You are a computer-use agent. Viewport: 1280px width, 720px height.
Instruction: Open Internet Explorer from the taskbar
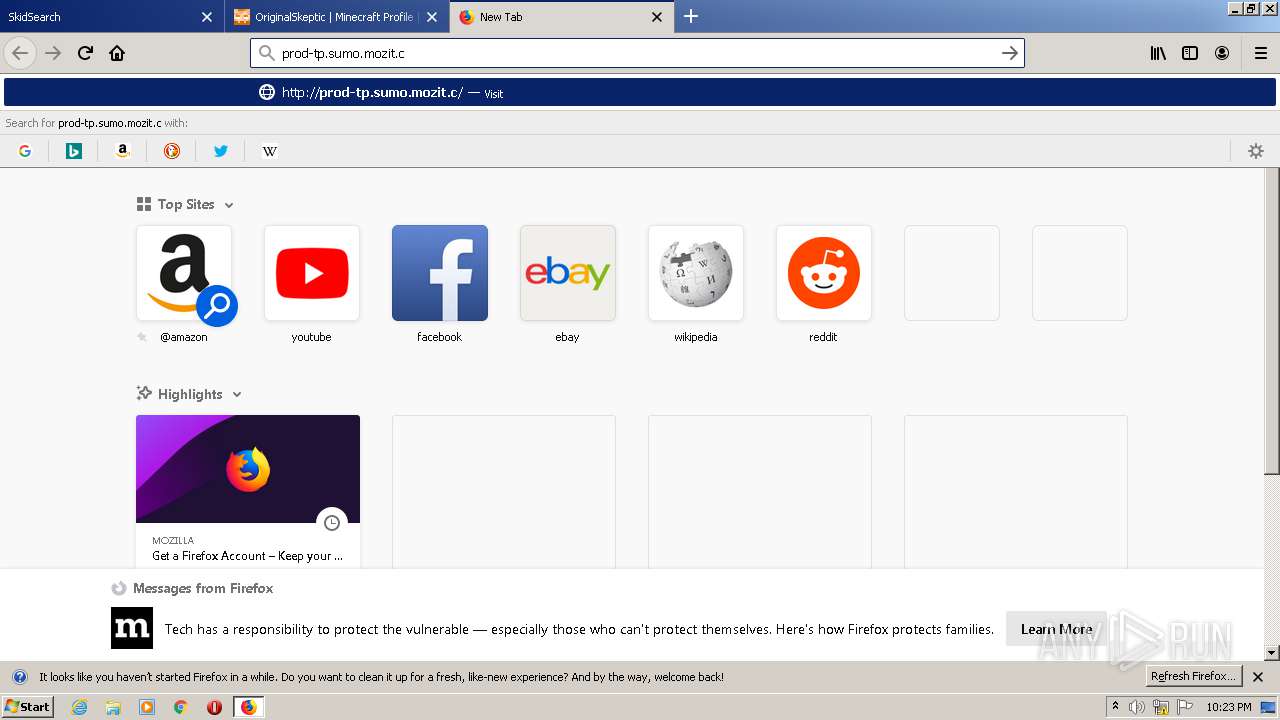(x=80, y=707)
